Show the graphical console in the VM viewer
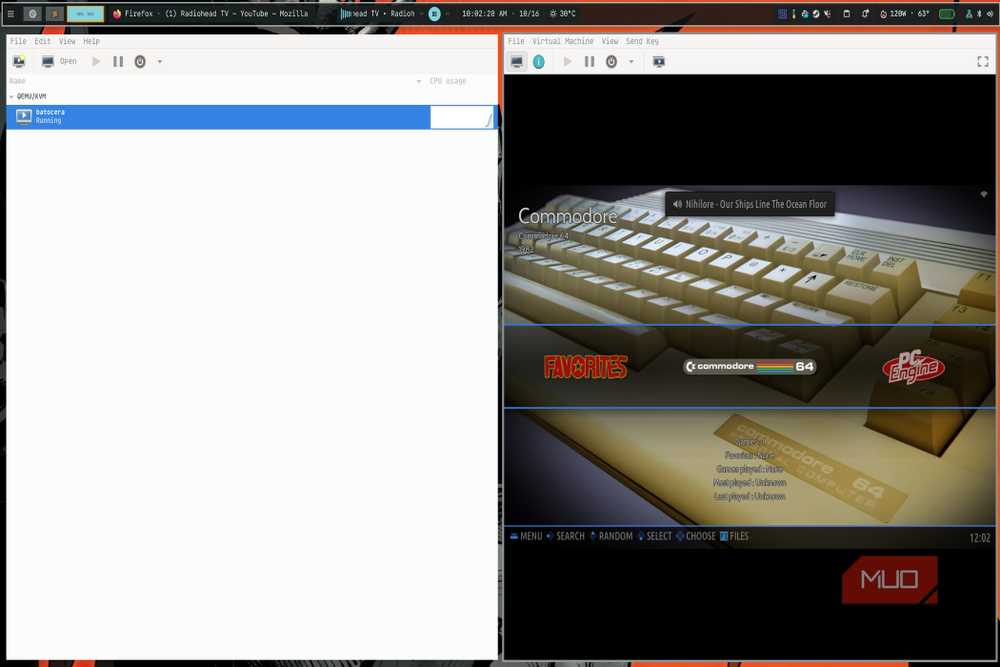The height and width of the screenshot is (667, 1000). [517, 62]
